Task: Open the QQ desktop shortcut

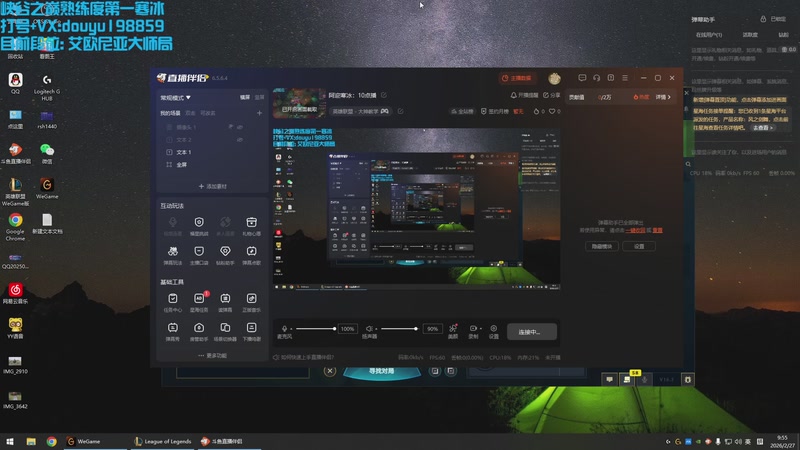Action: 15,83
